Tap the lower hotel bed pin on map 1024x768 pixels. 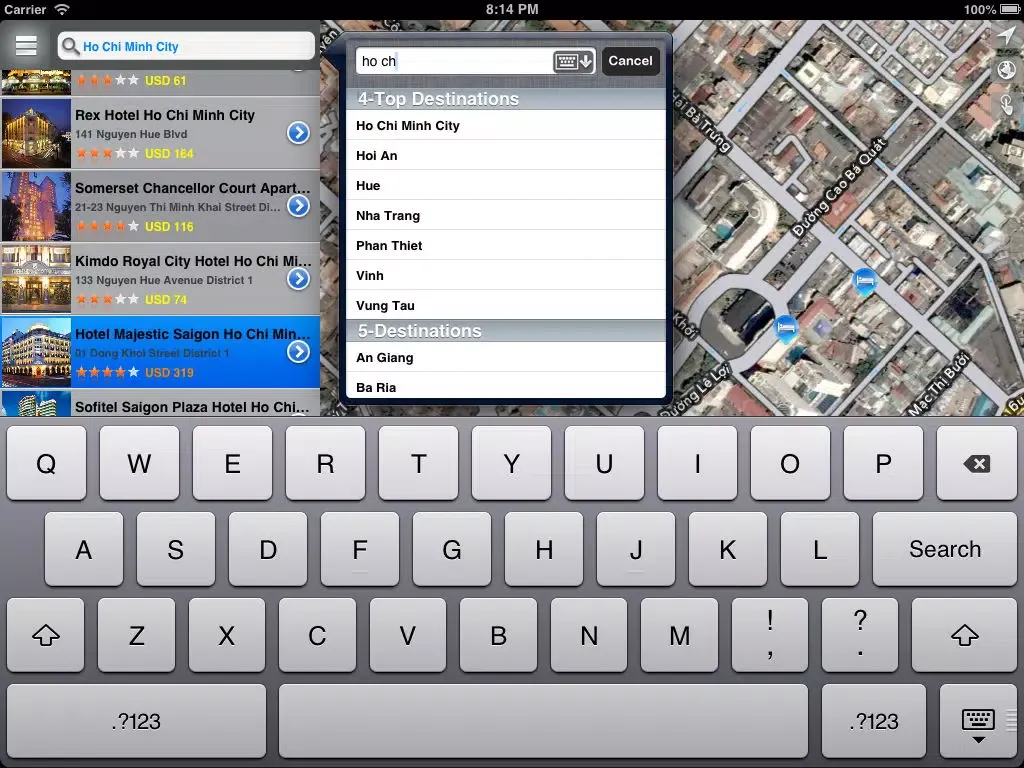[x=786, y=328]
